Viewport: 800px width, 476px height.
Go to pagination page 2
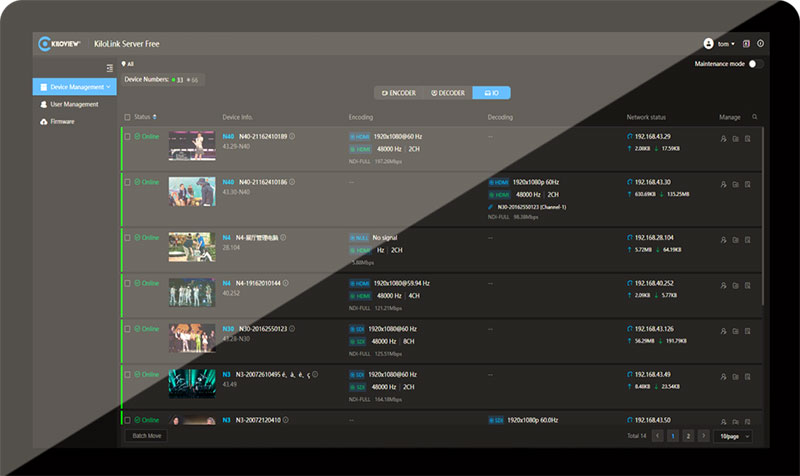pyautogui.click(x=688, y=436)
